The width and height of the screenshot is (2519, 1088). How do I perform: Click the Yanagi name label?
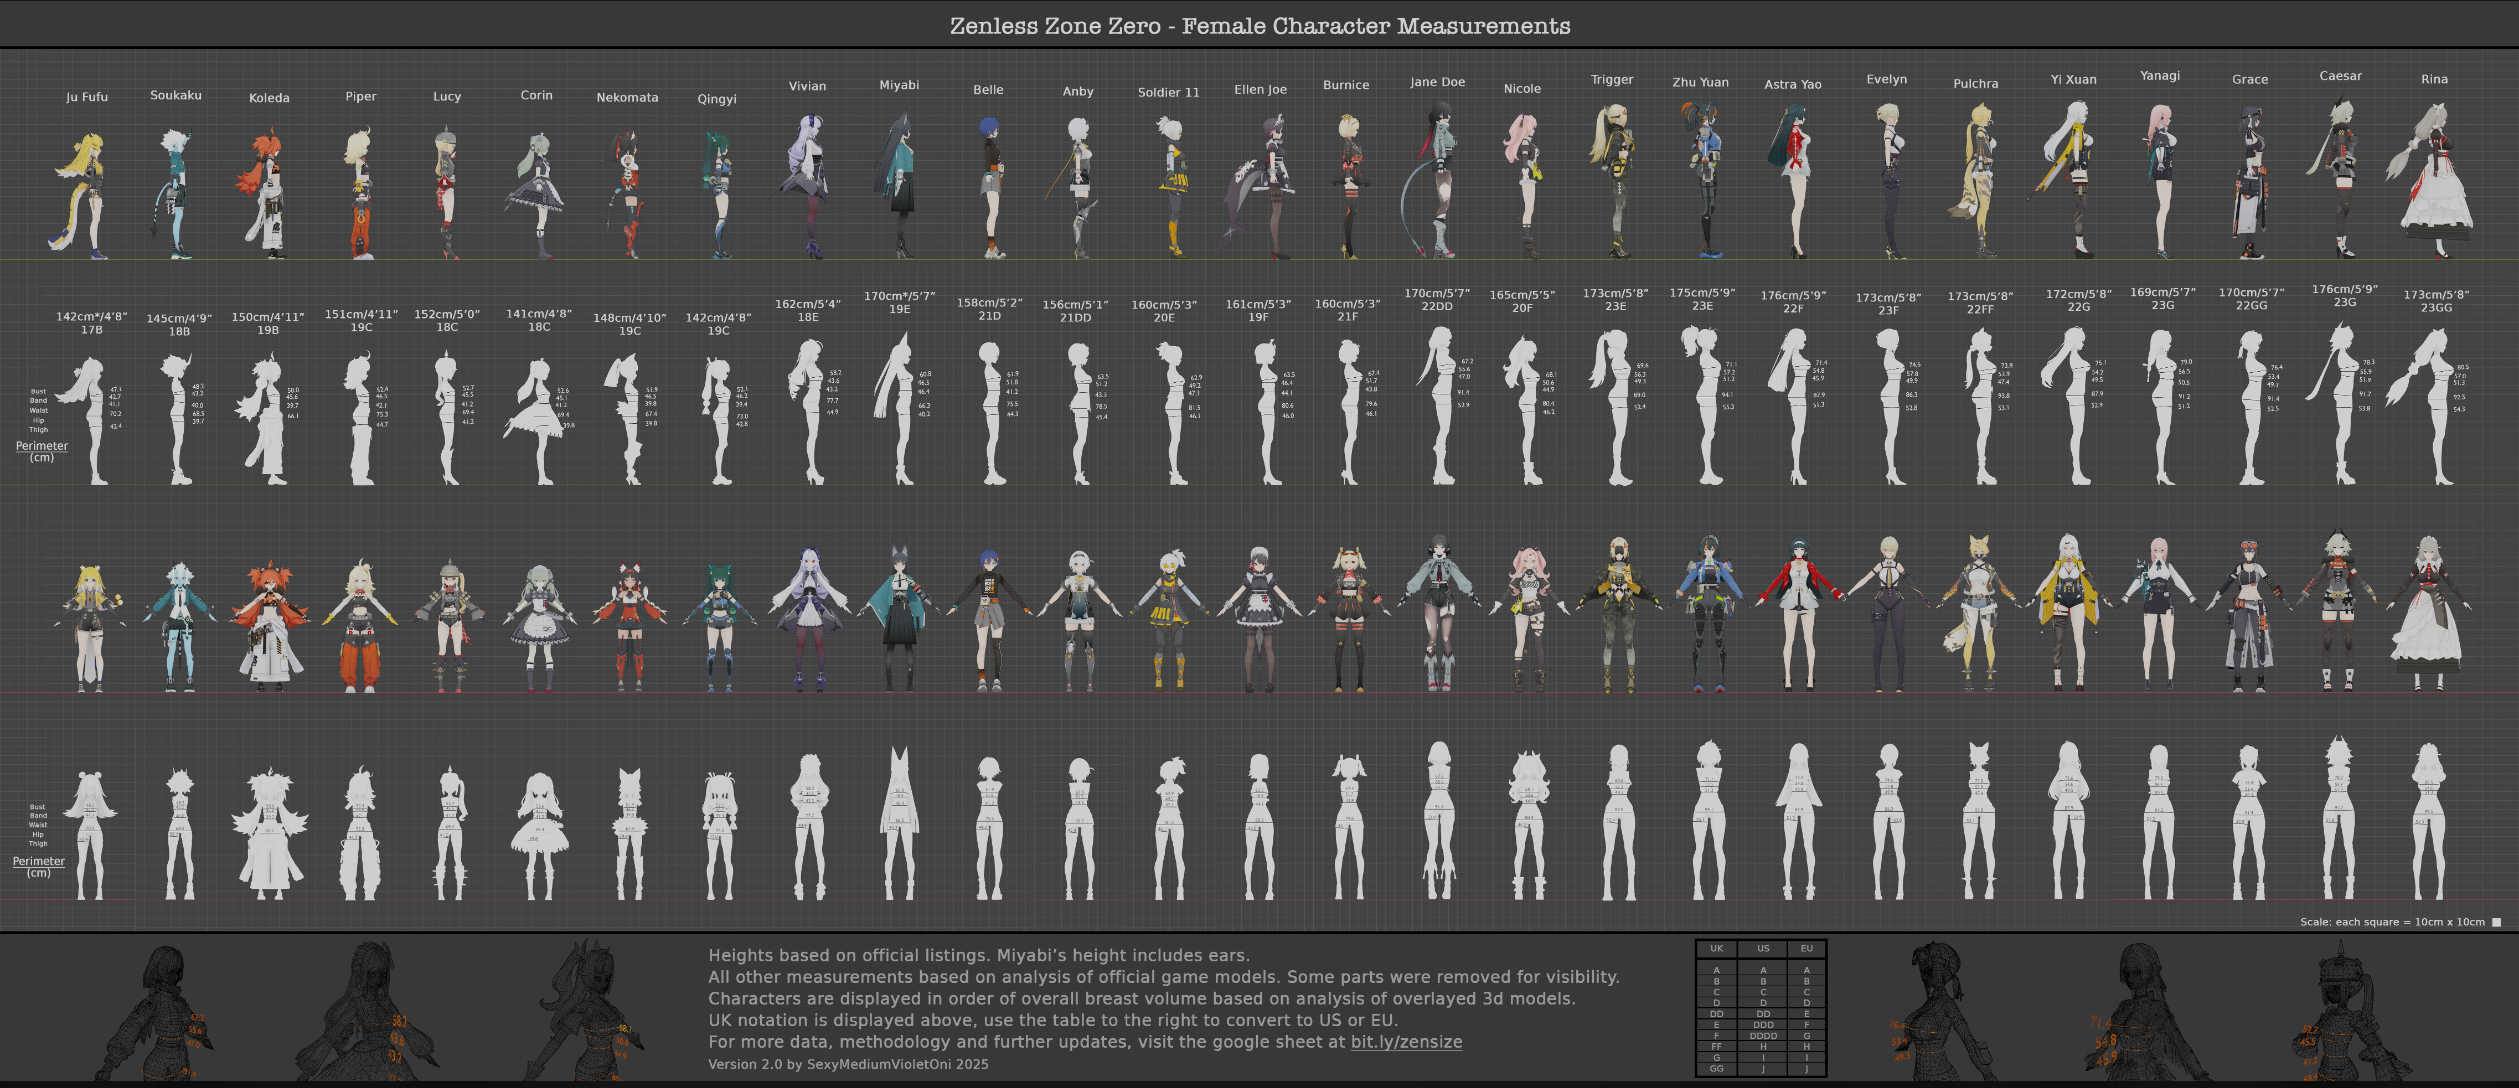coord(2159,76)
